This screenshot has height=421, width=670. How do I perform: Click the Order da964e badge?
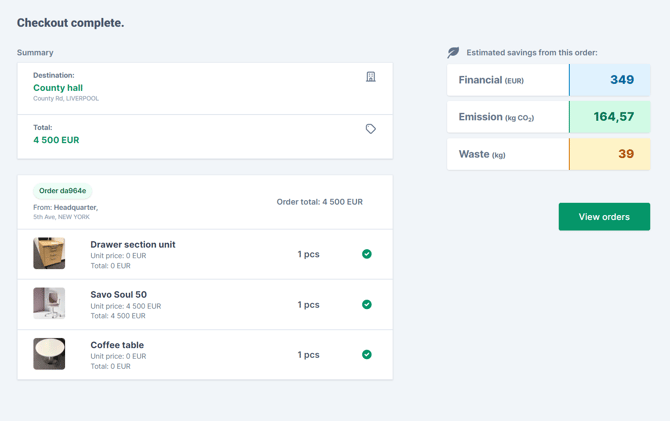62,191
